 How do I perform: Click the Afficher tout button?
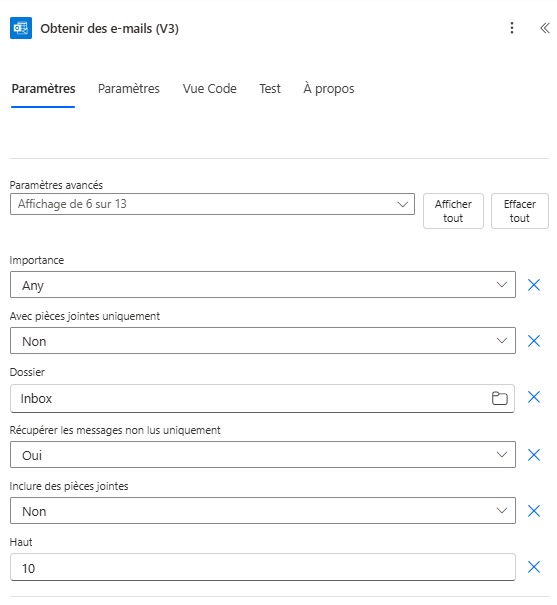[453, 211]
